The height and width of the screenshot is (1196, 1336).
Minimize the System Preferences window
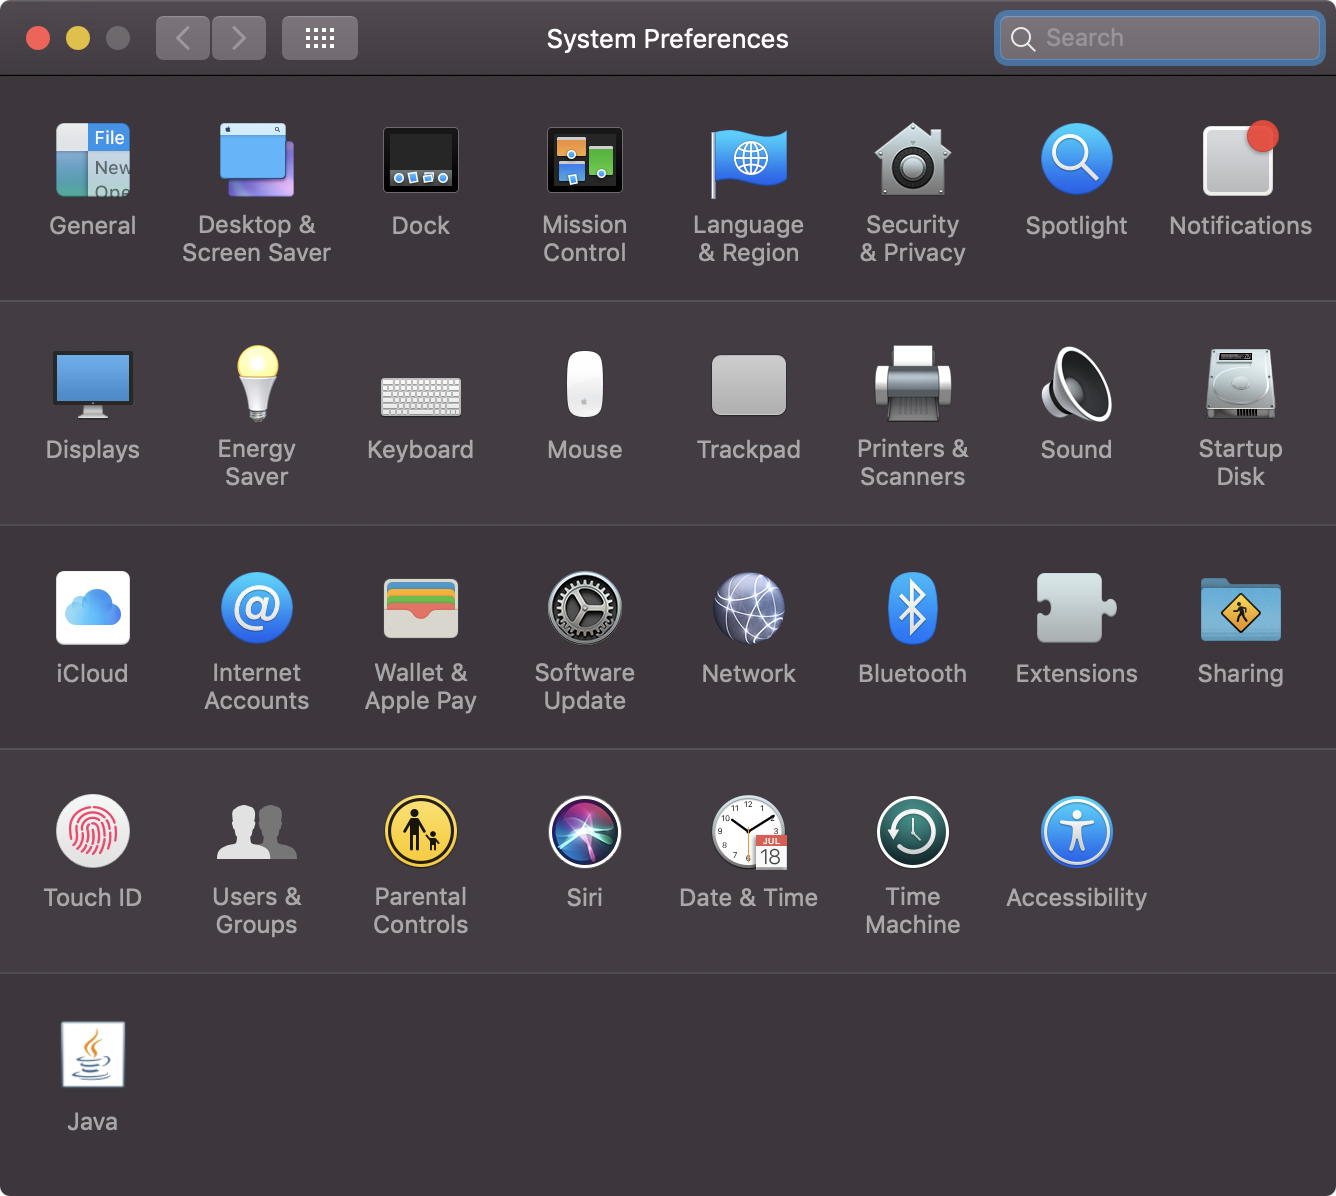click(78, 38)
